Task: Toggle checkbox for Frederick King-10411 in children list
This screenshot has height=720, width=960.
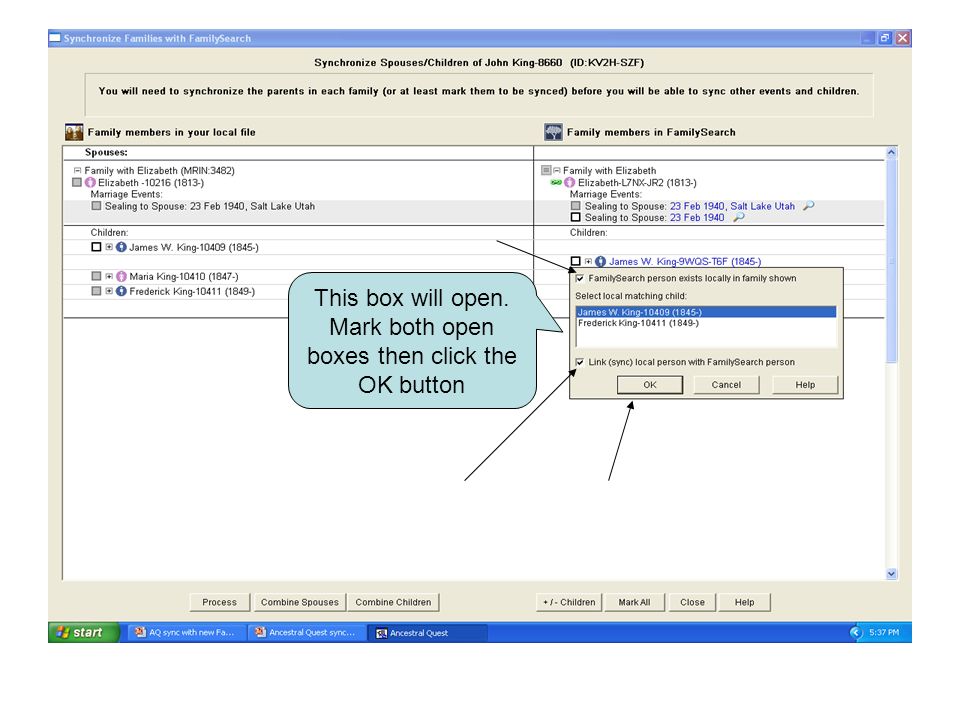Action: pos(96,291)
